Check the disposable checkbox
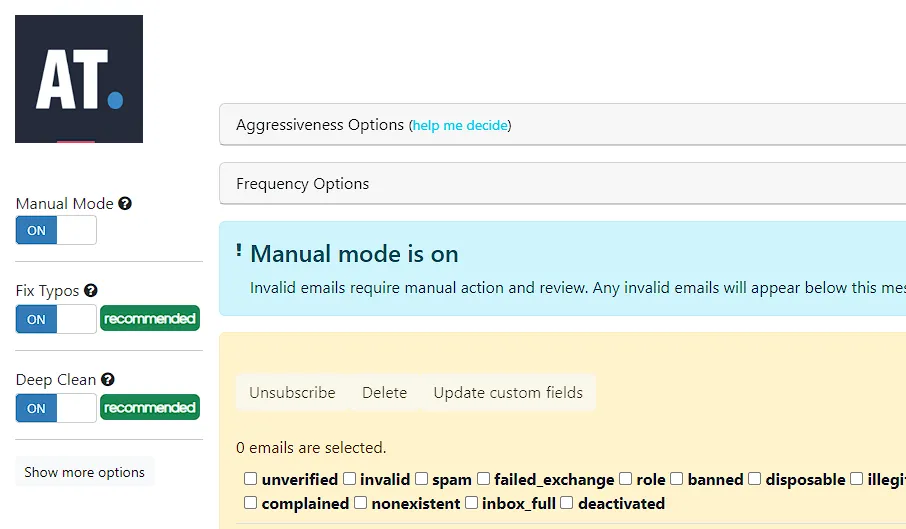The image size is (906, 529). 754,479
